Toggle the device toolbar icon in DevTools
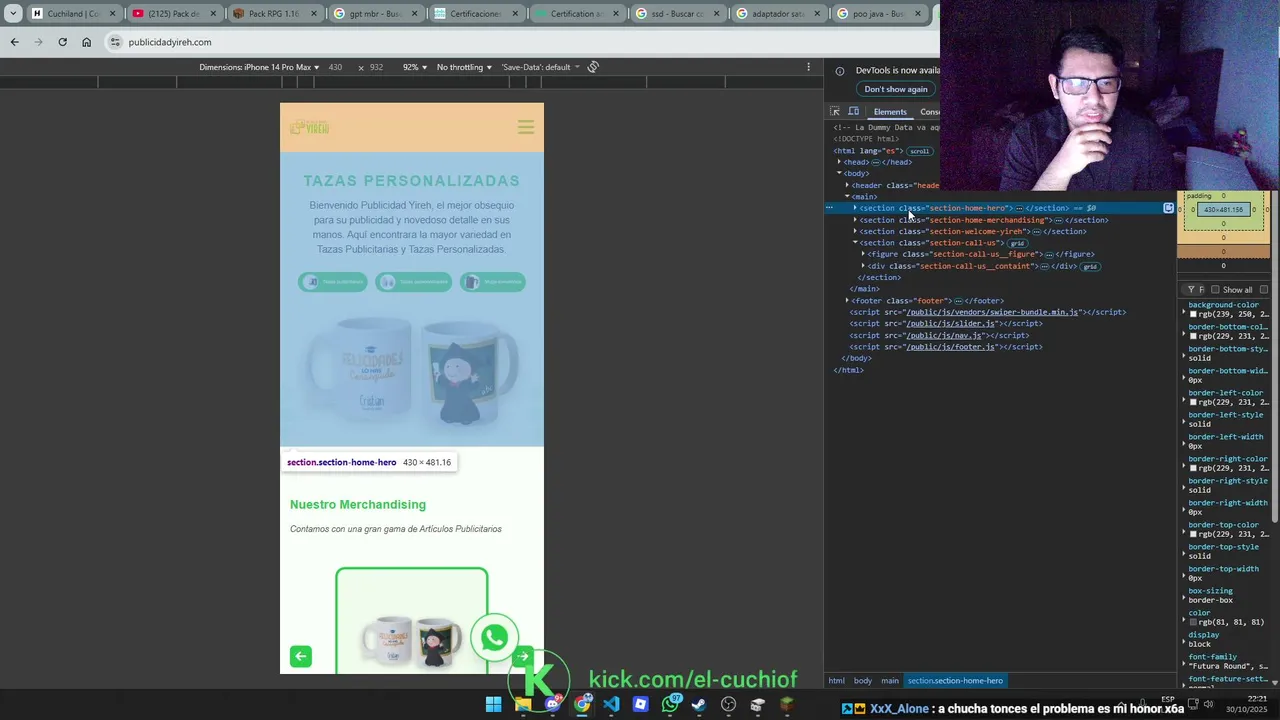1280x720 pixels. click(x=854, y=112)
